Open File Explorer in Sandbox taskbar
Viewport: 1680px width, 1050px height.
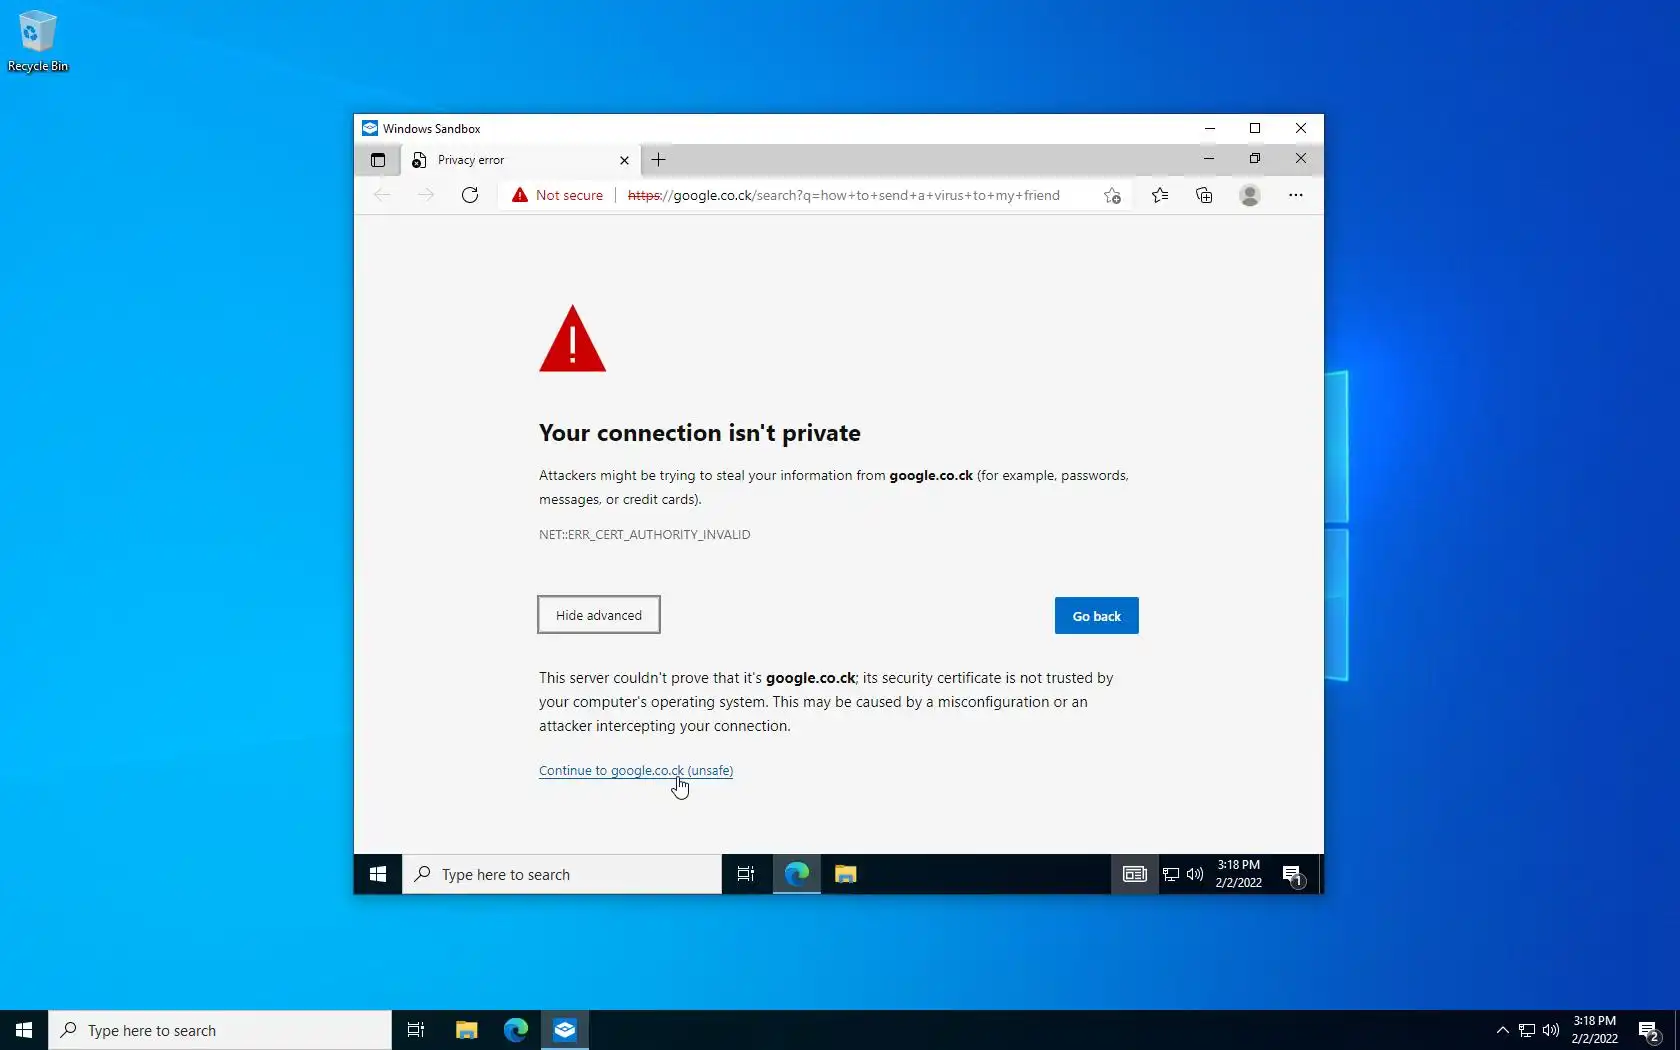(x=846, y=874)
